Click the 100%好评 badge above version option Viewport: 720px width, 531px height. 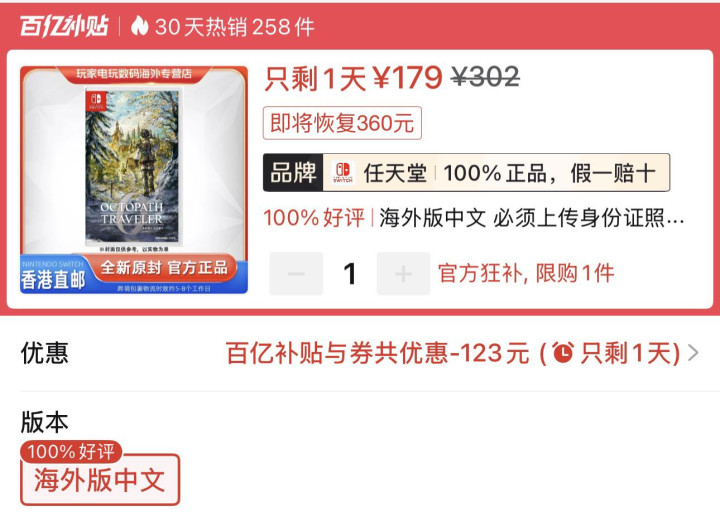click(x=71, y=451)
